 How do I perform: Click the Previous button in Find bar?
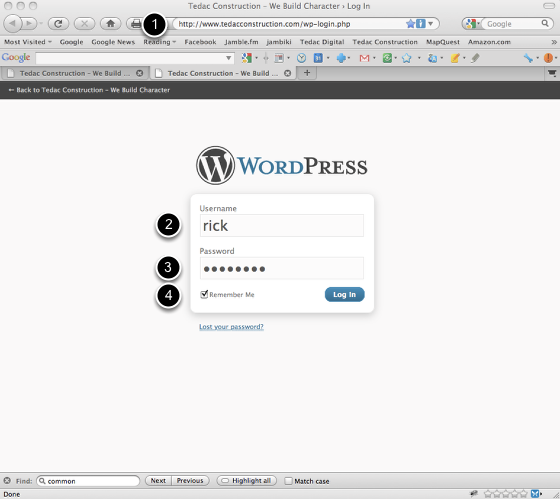(x=190, y=481)
